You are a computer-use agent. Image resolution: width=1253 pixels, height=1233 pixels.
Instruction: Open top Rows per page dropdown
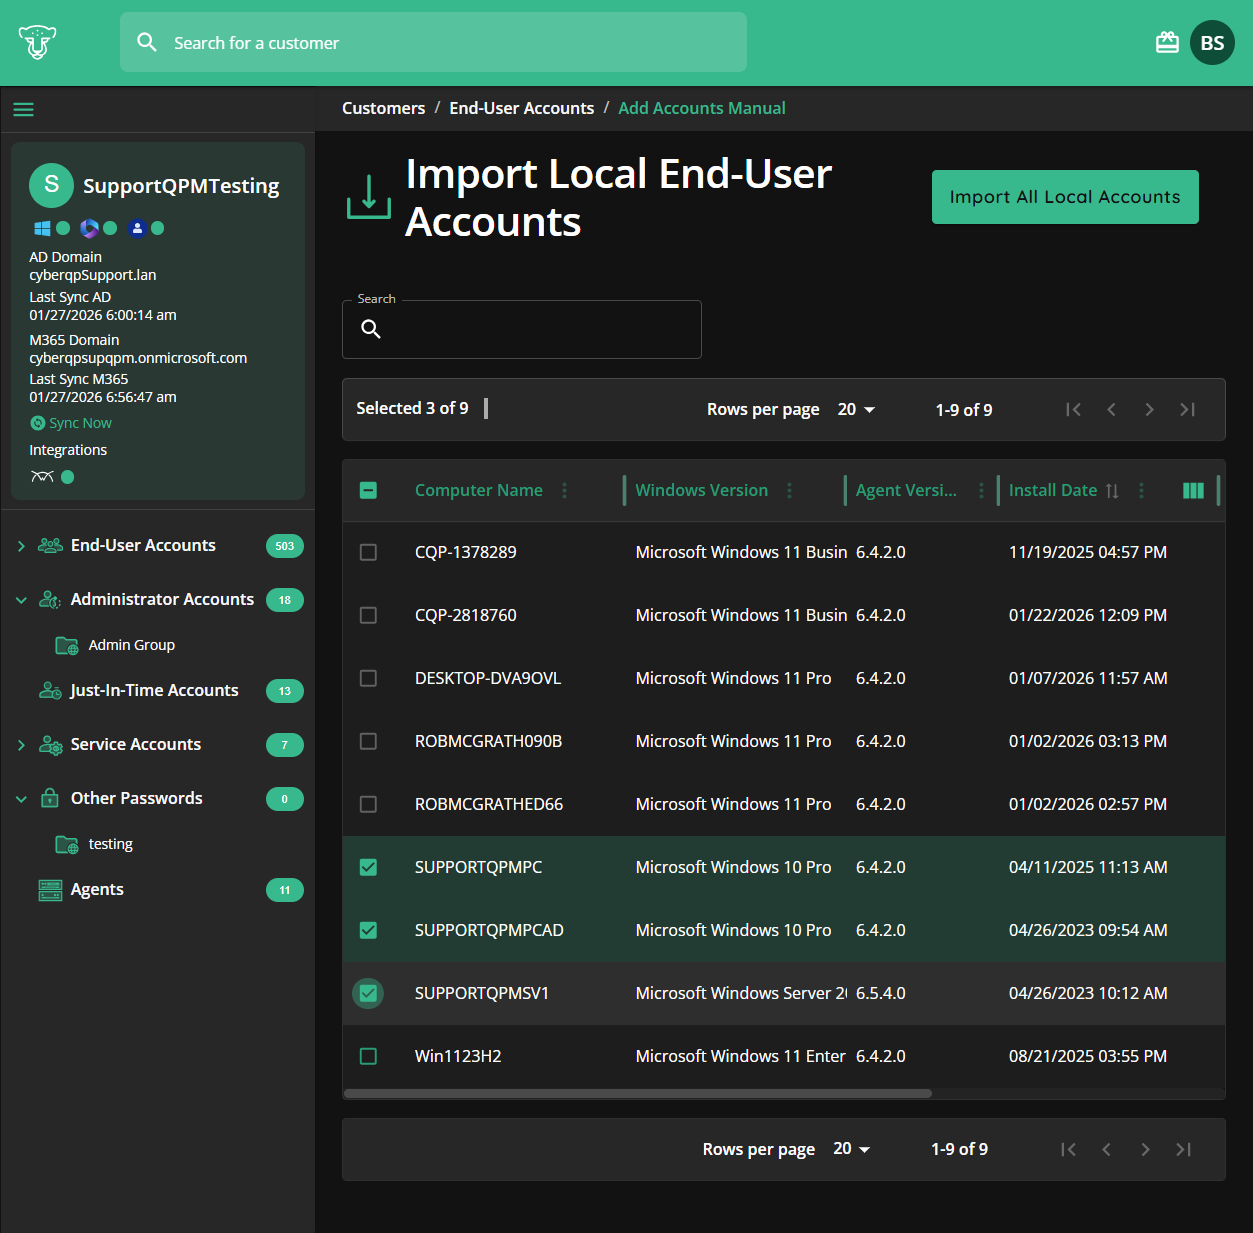point(856,409)
